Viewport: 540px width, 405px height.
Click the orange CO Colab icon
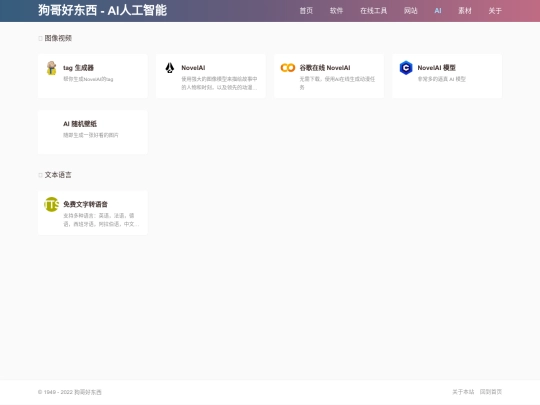(288, 68)
